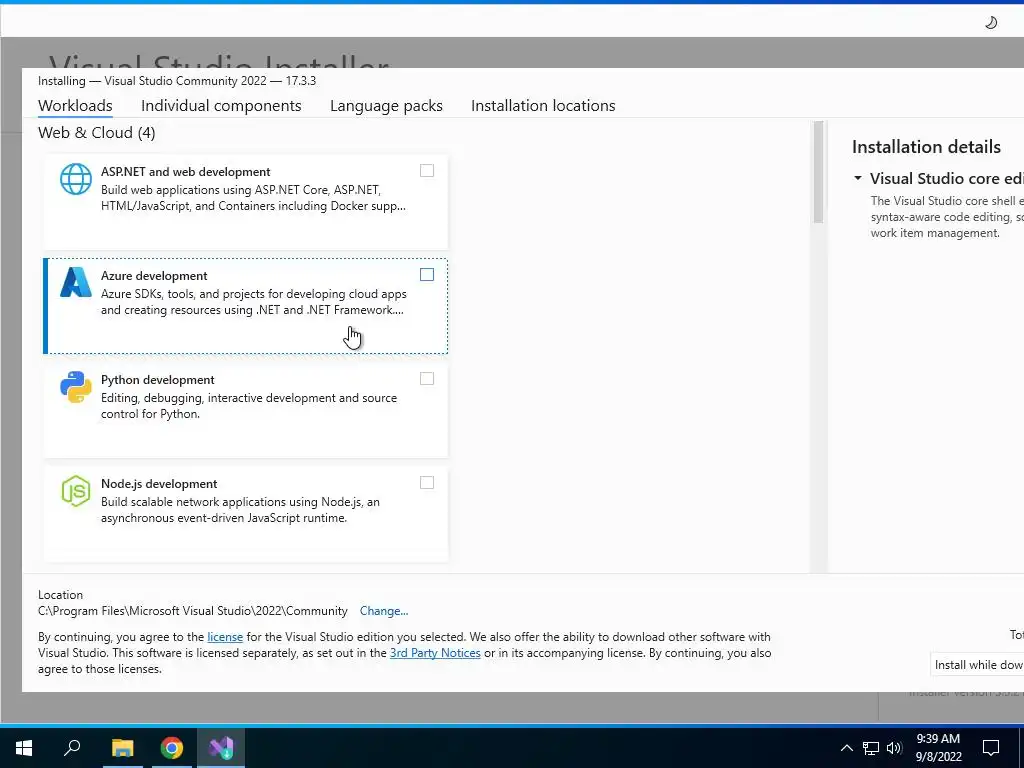Viewport: 1024px width, 768px height.
Task: Go to the Language packs tab
Action: [386, 106]
